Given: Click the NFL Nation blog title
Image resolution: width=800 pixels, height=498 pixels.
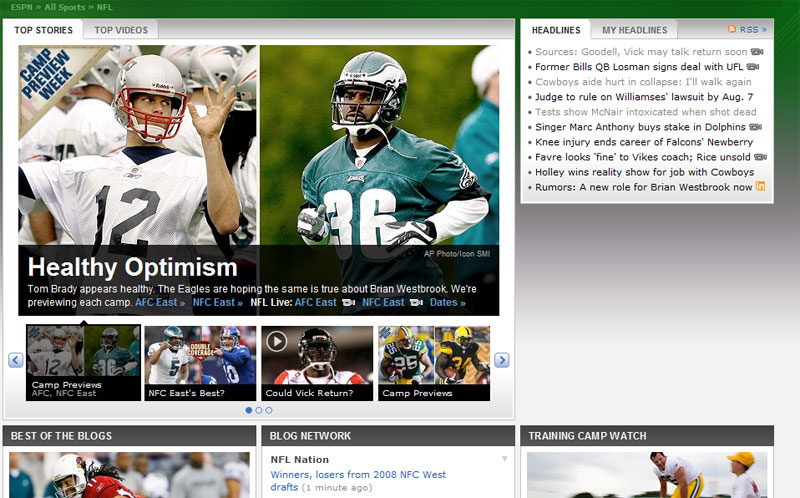Looking at the screenshot, I should coord(299,459).
